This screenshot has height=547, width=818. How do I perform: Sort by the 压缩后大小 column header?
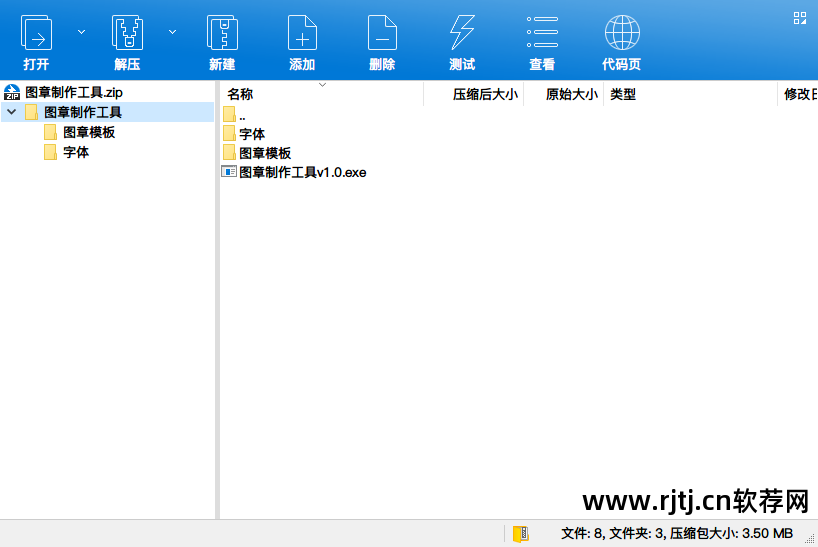(485, 94)
